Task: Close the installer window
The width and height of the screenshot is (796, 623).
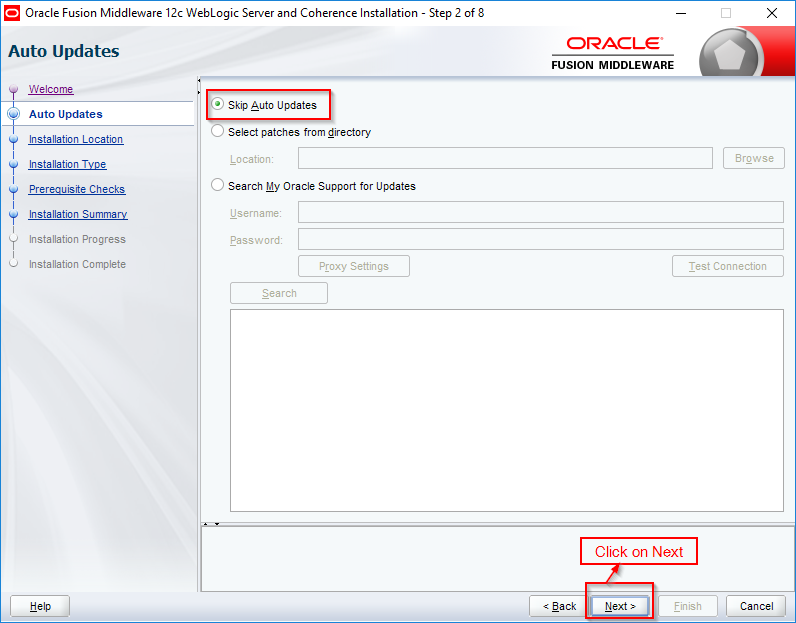Action: pyautogui.click(x=772, y=13)
